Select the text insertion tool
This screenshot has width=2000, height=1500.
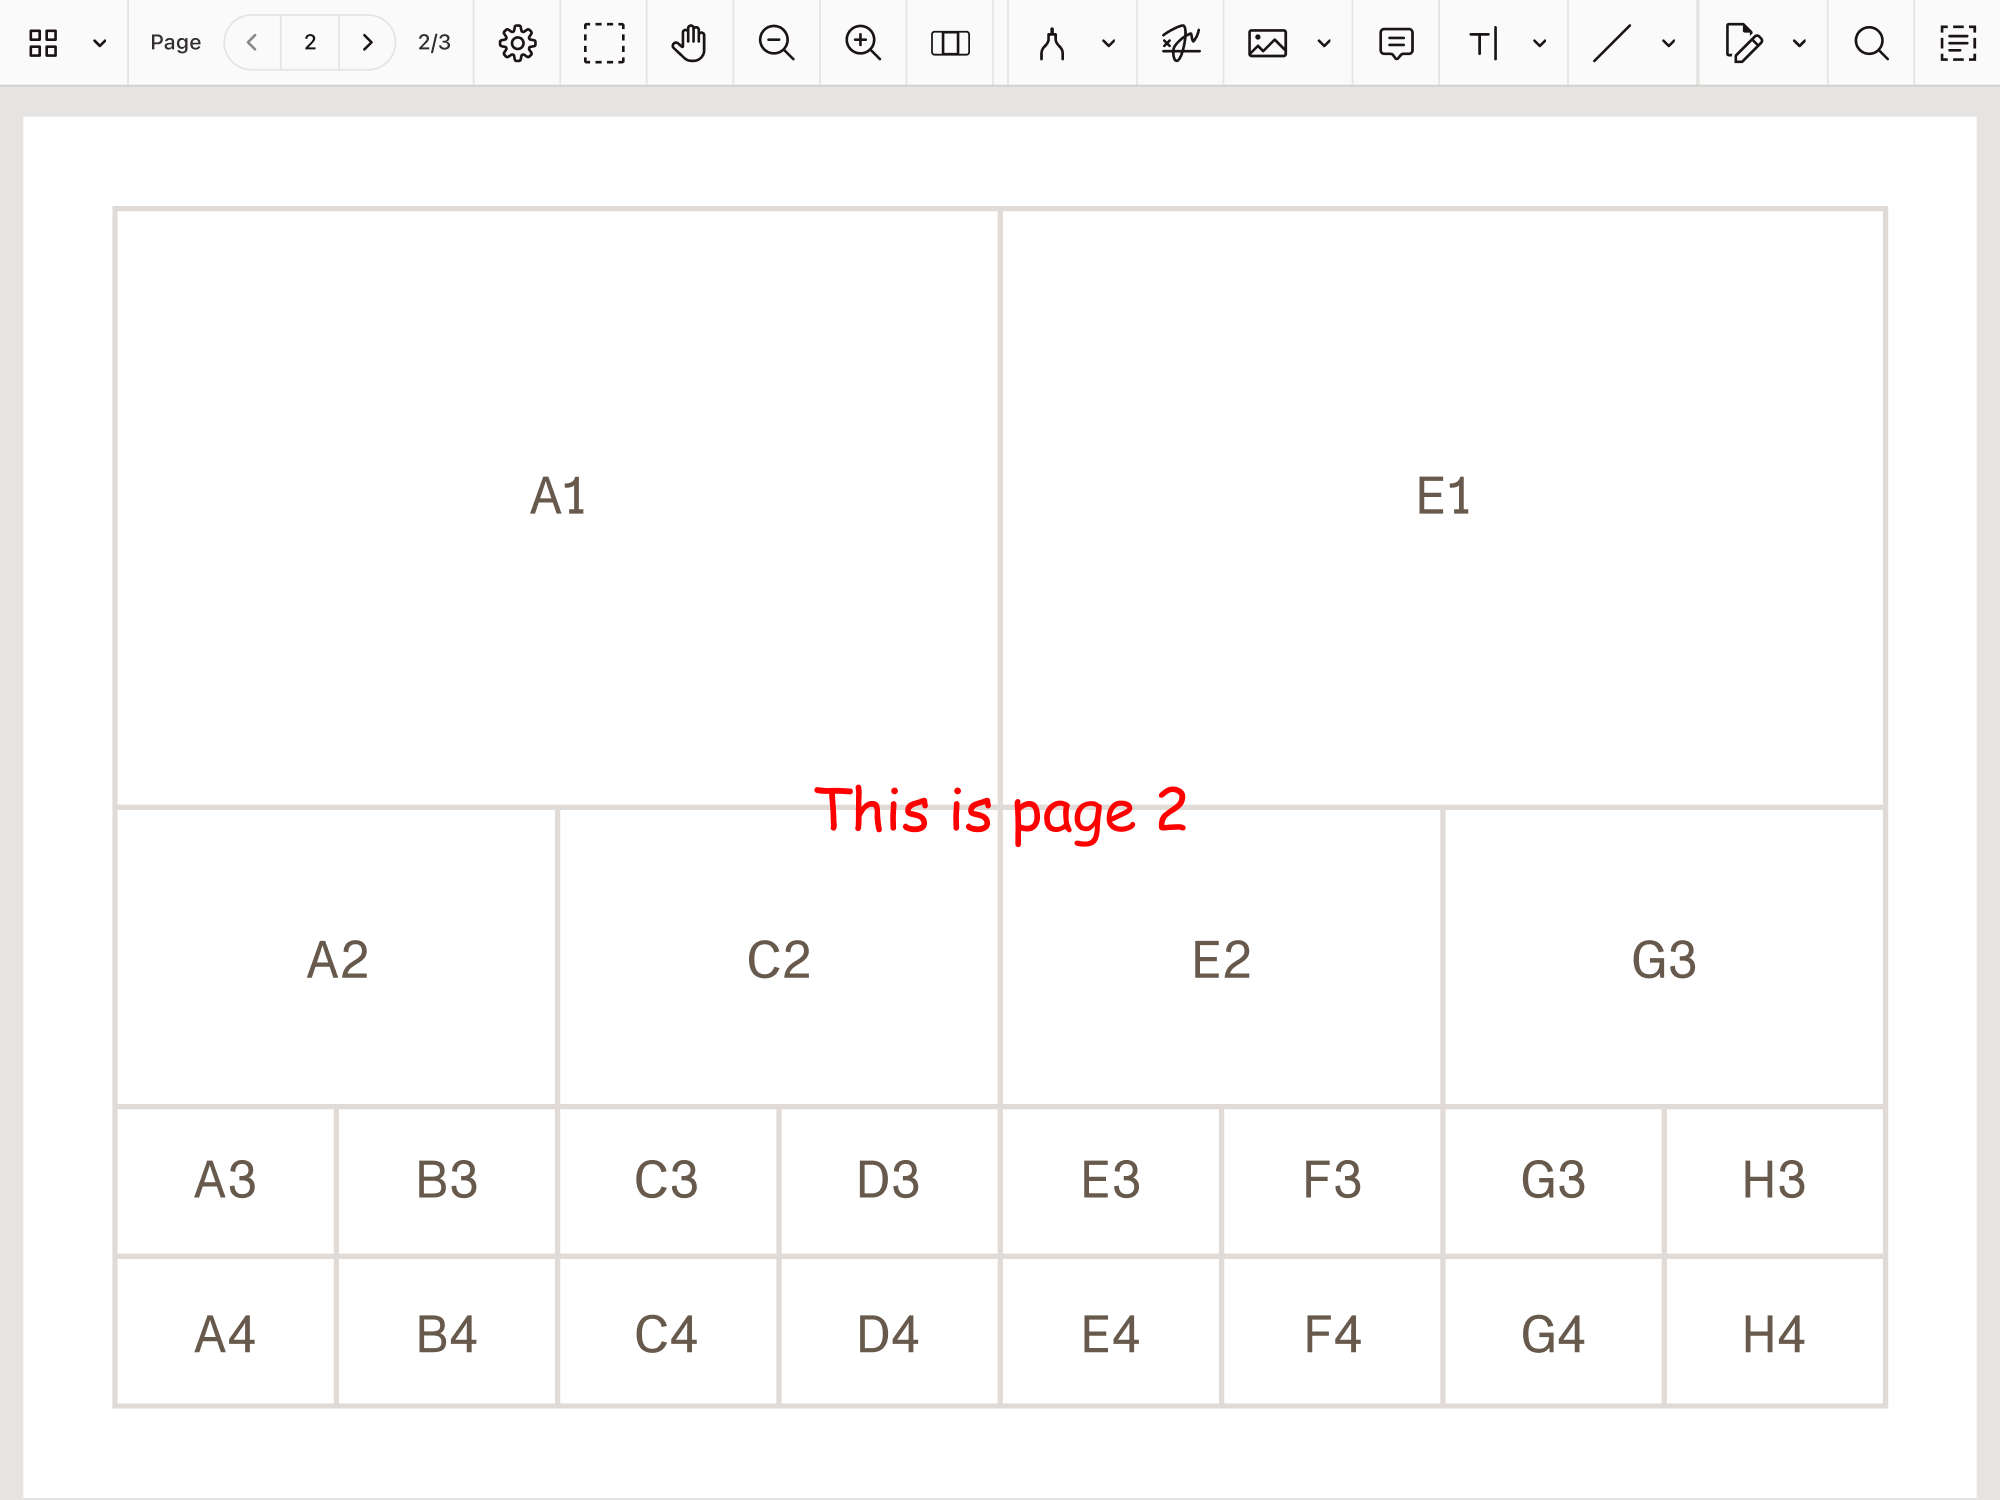point(1483,43)
